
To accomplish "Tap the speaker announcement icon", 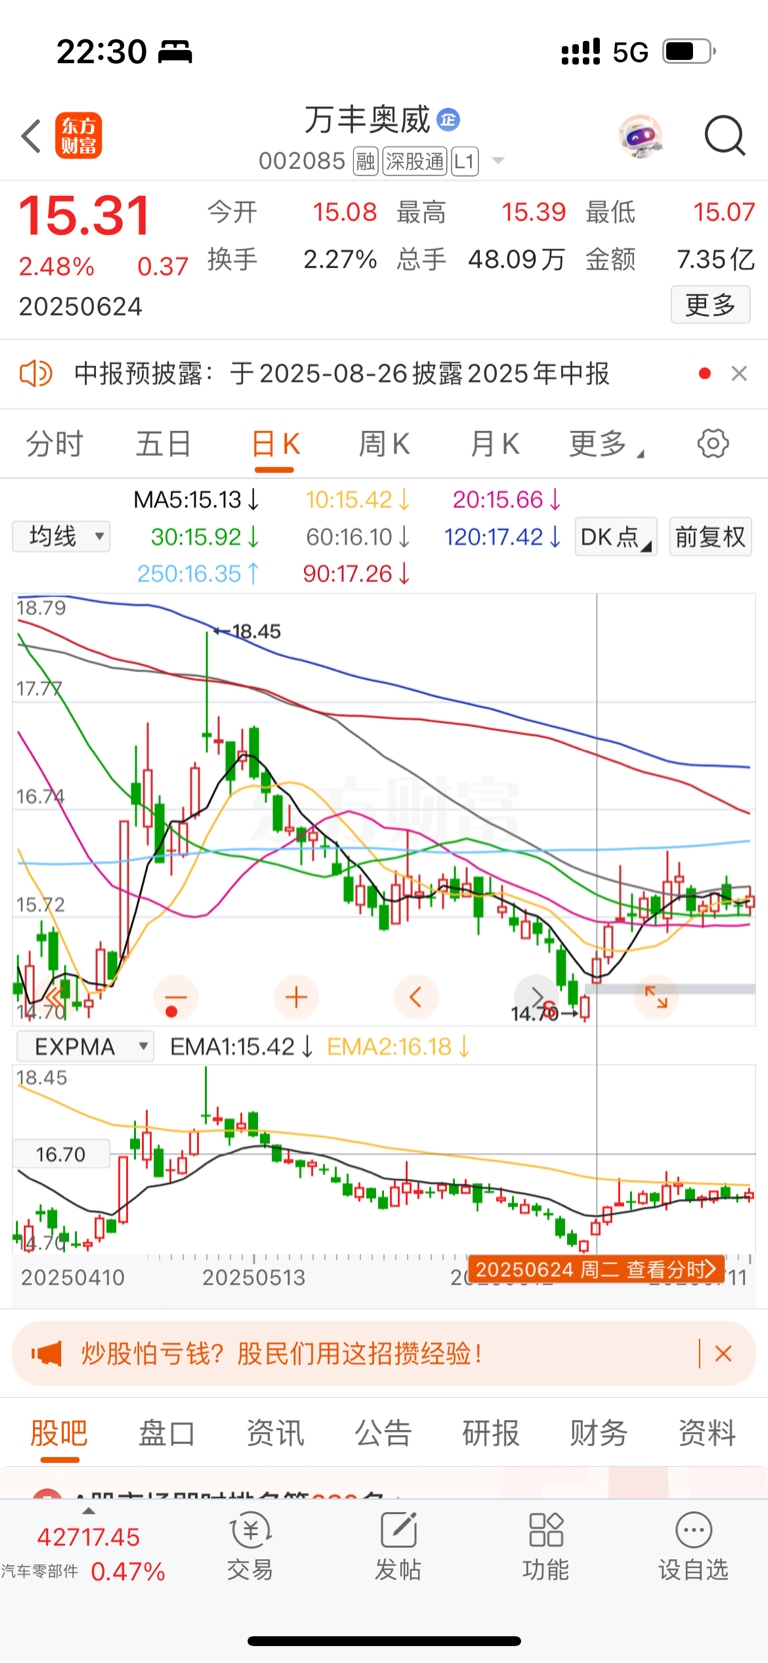I will click(x=36, y=374).
